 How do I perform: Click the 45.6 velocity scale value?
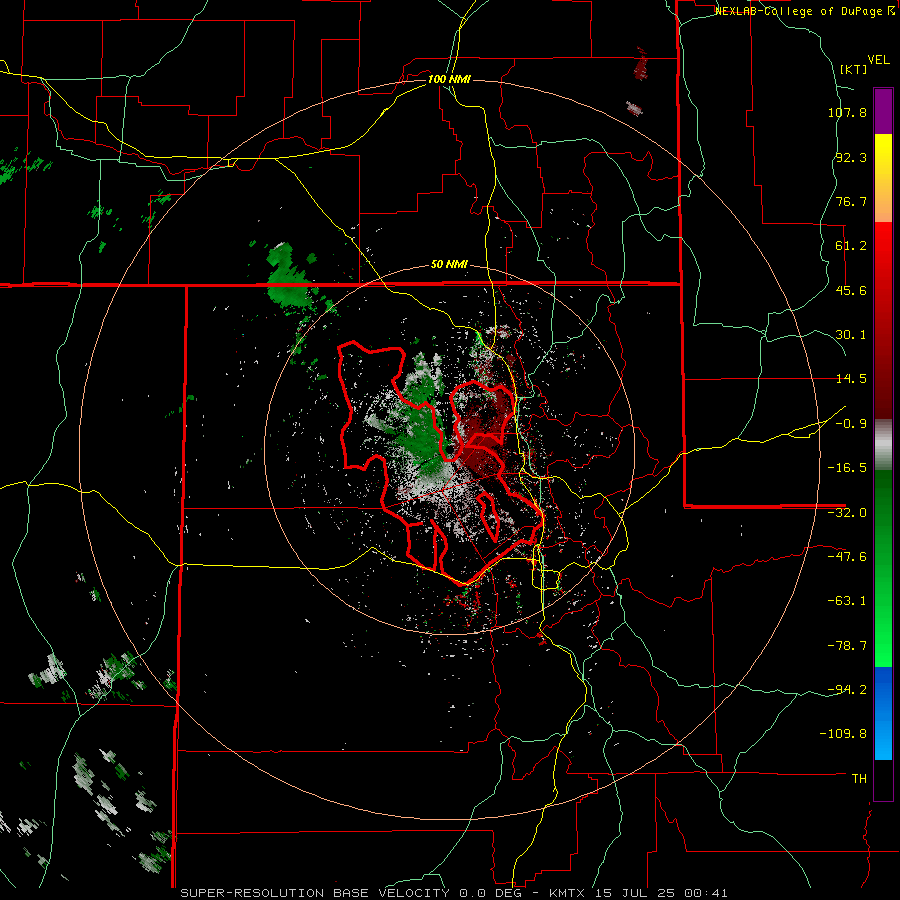point(851,290)
